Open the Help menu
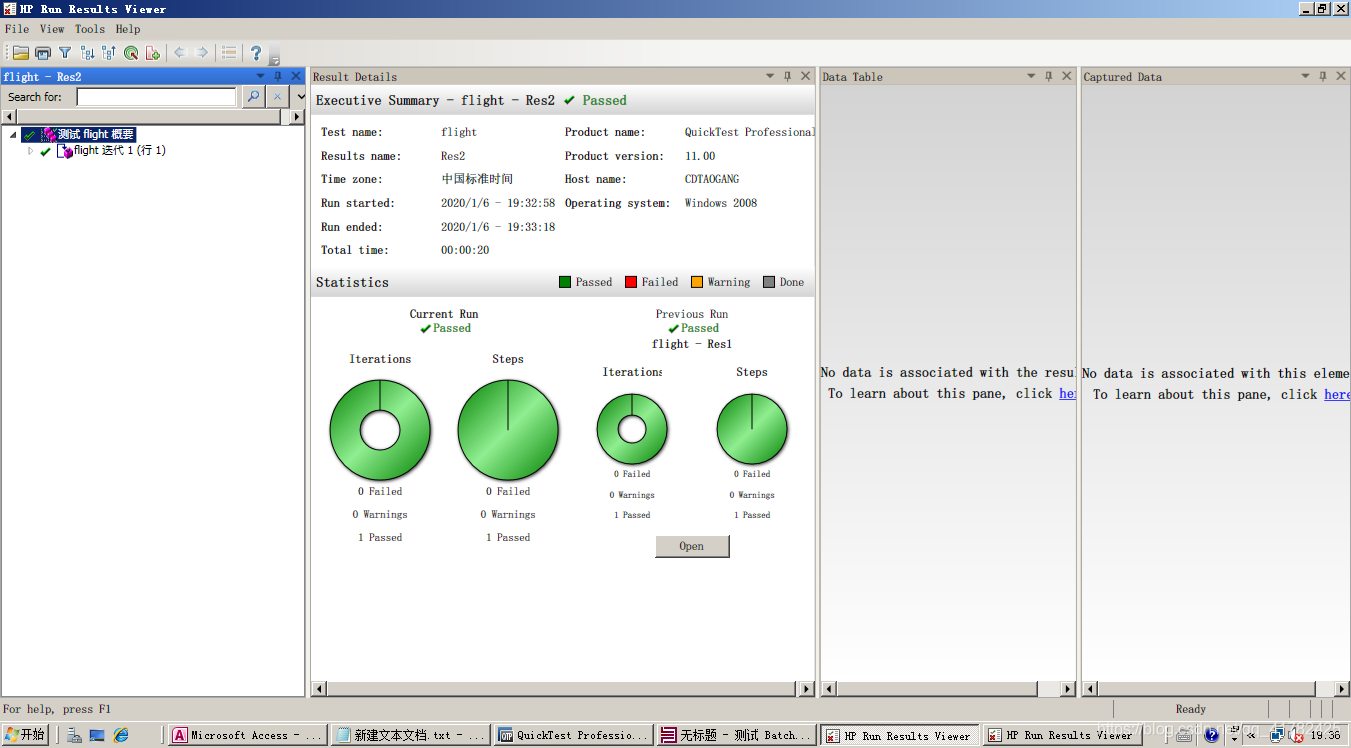Viewport: 1351px width, 748px height. [x=128, y=29]
